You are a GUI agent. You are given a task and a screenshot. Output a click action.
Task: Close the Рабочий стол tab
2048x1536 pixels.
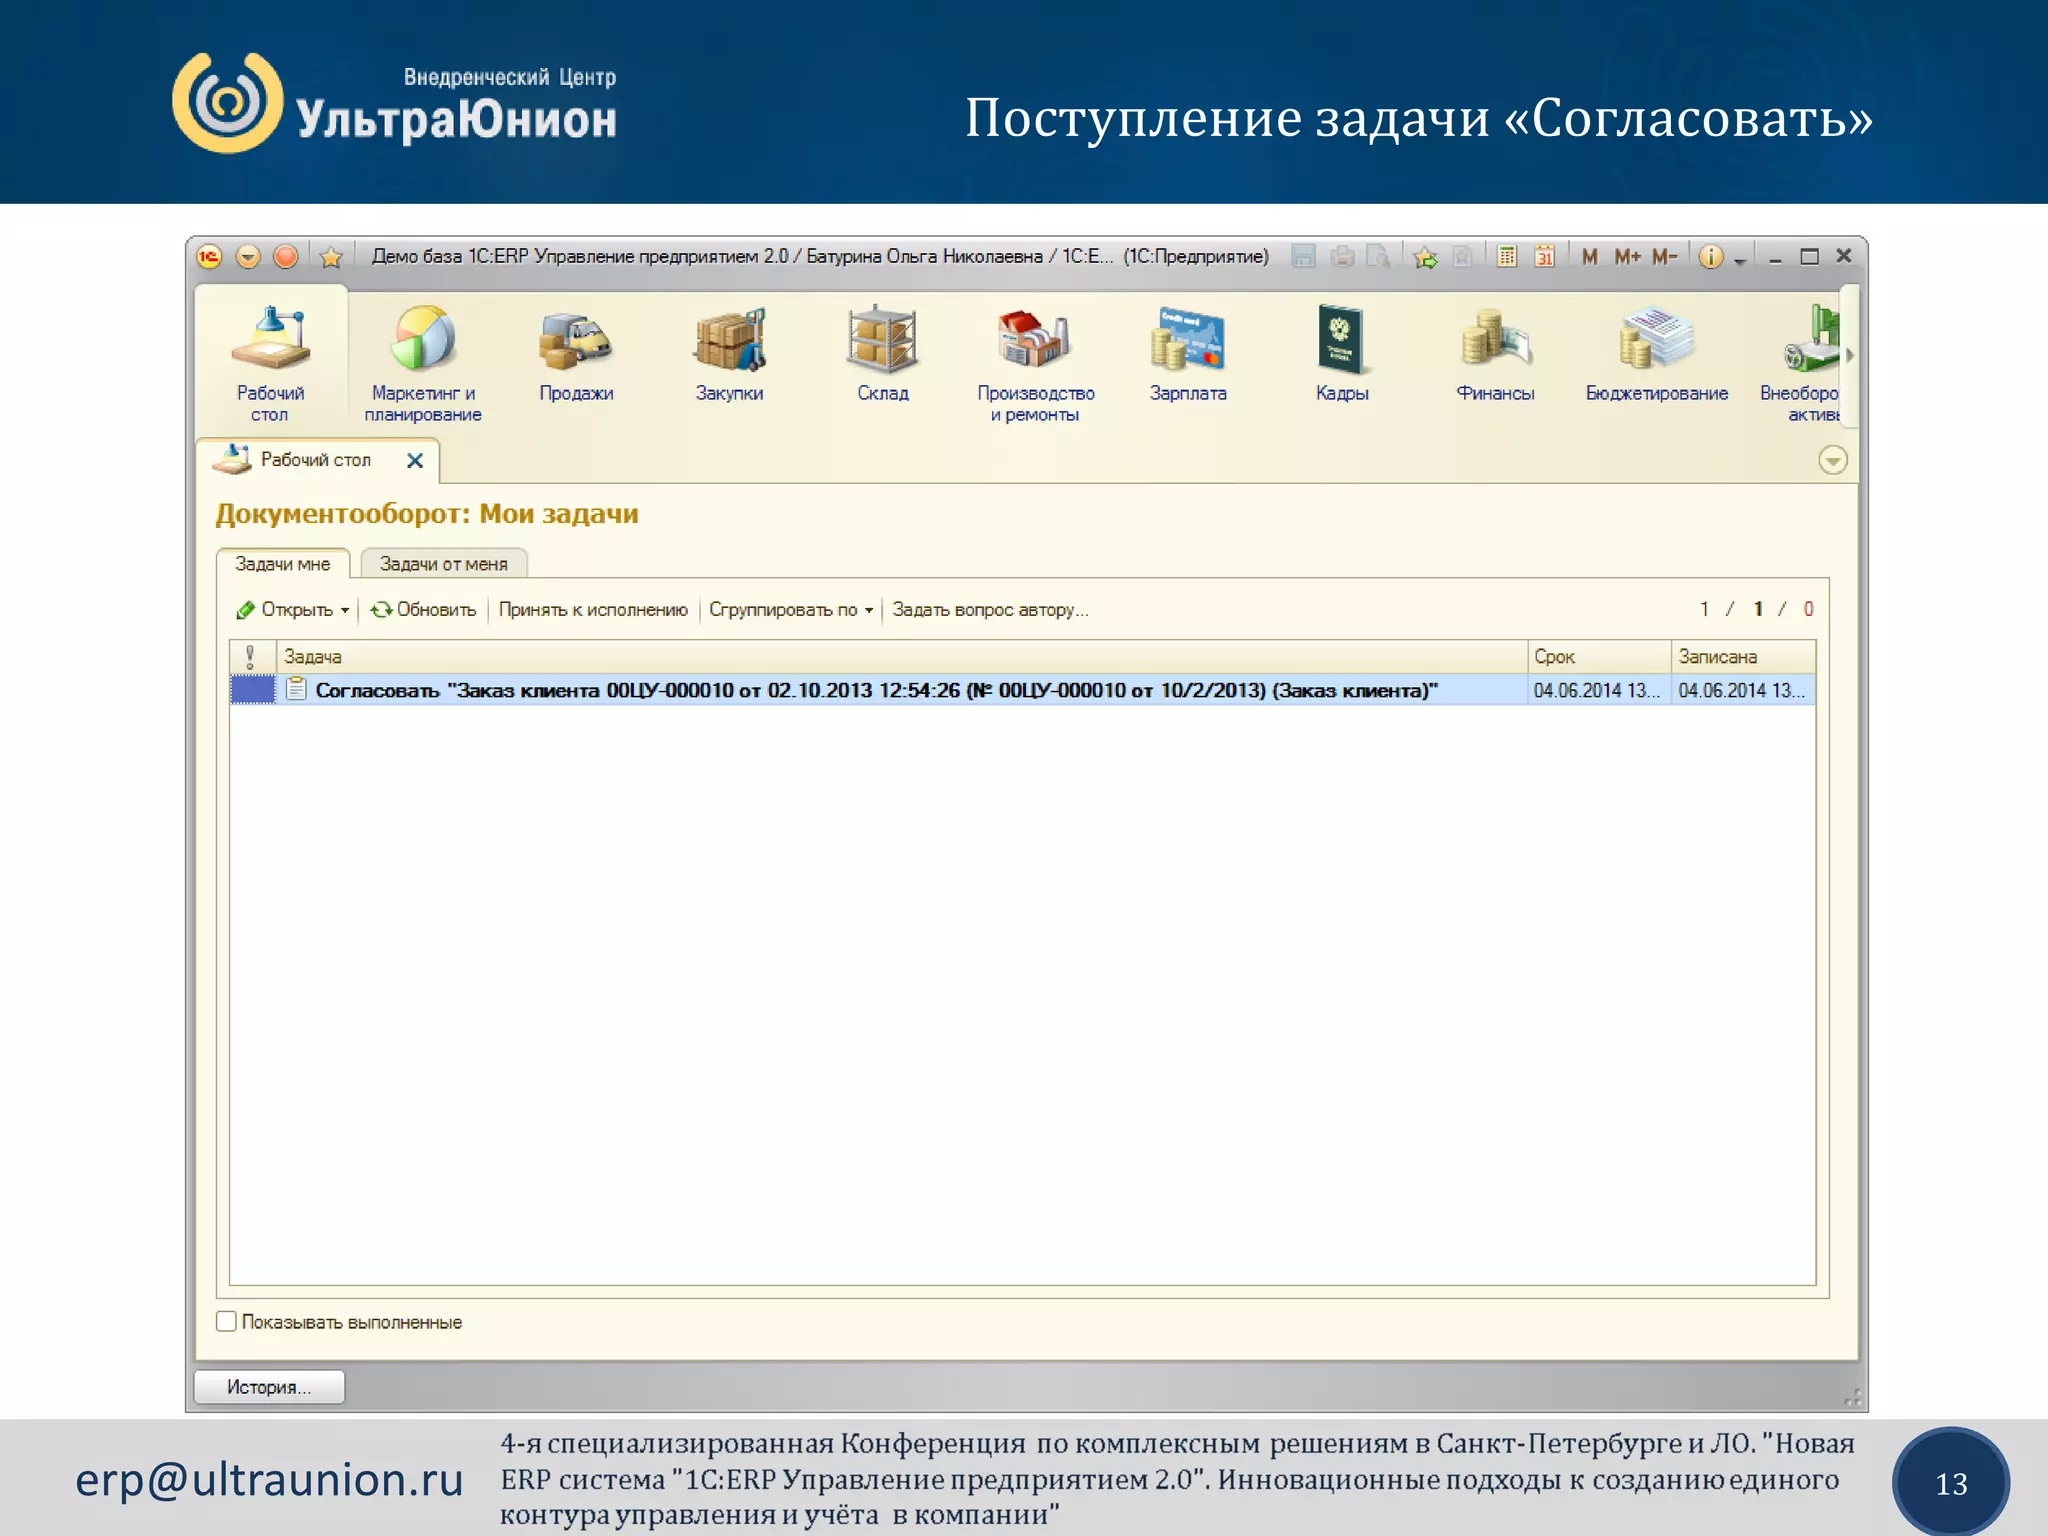[x=415, y=460]
